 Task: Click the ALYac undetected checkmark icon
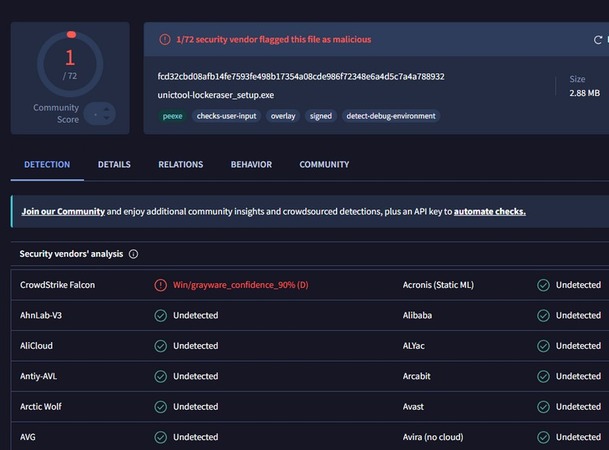(x=543, y=346)
